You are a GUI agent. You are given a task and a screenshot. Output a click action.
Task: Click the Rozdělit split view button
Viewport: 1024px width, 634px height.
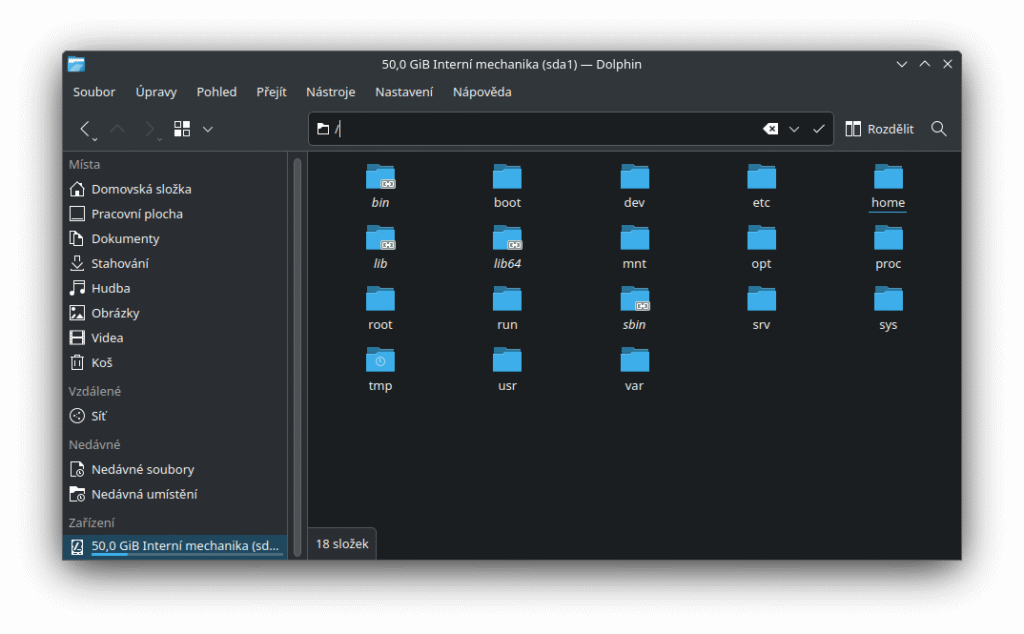[x=879, y=129]
